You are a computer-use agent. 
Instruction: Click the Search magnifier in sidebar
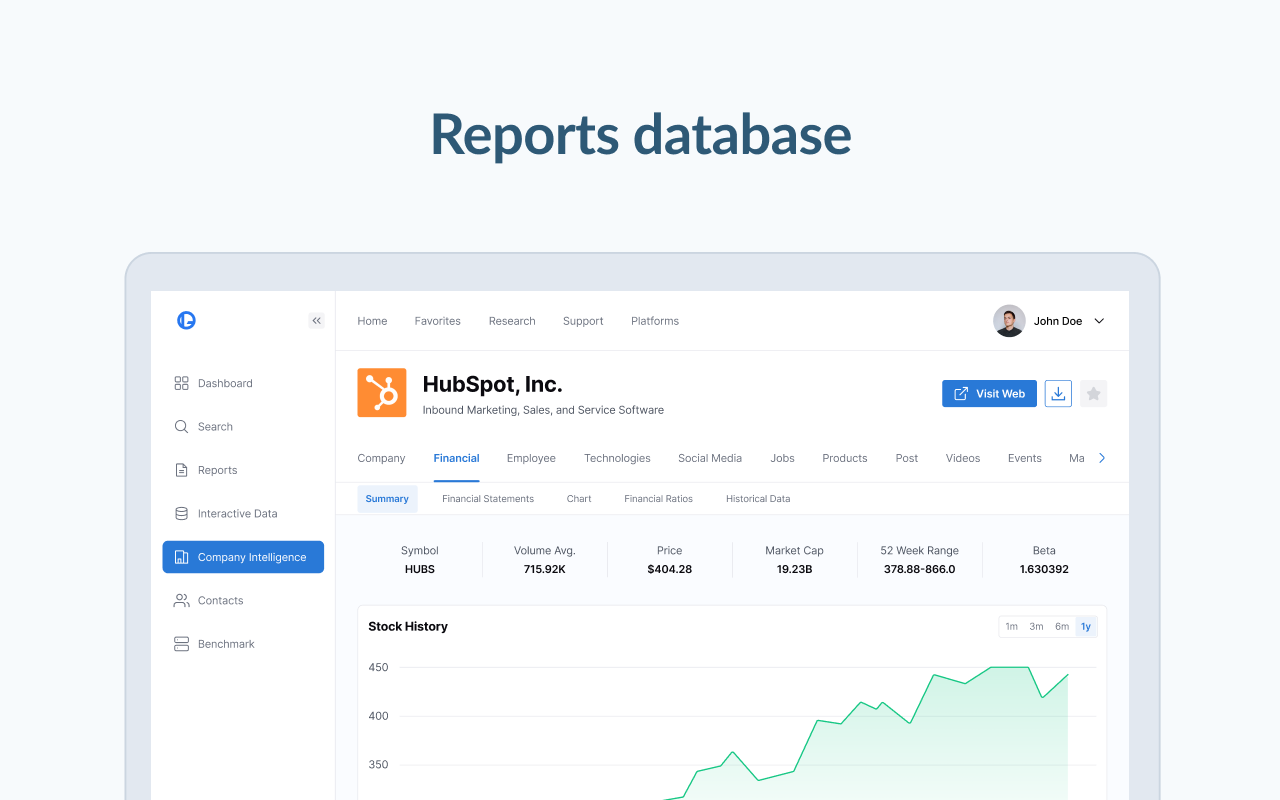pyautogui.click(x=182, y=427)
